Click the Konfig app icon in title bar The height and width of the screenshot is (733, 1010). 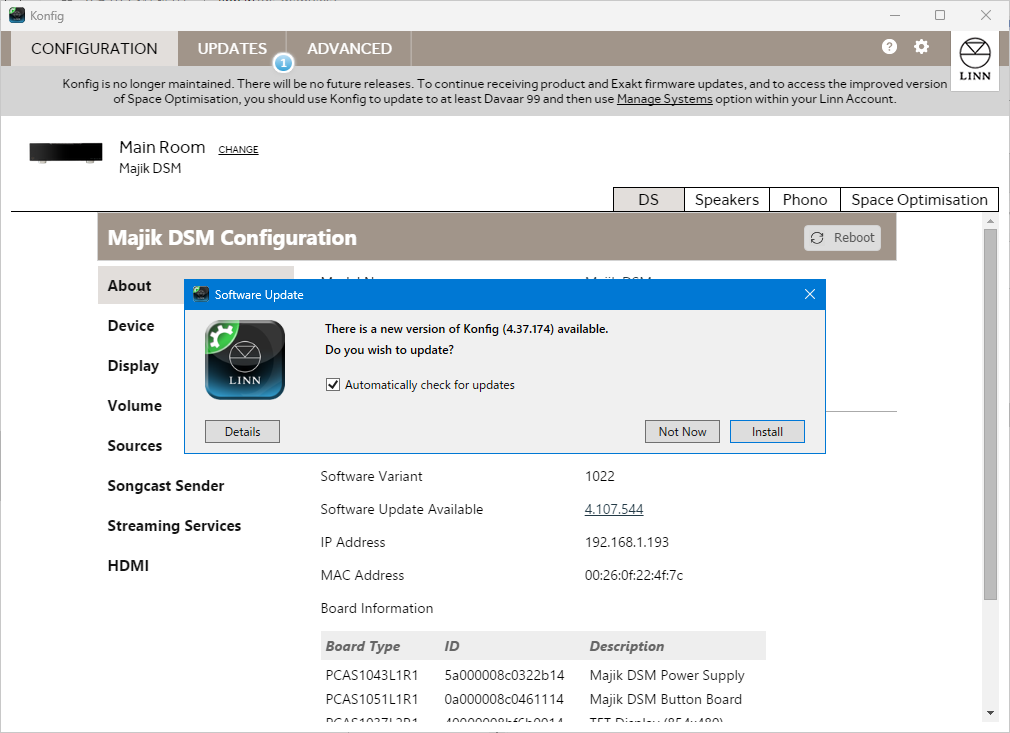(x=17, y=15)
